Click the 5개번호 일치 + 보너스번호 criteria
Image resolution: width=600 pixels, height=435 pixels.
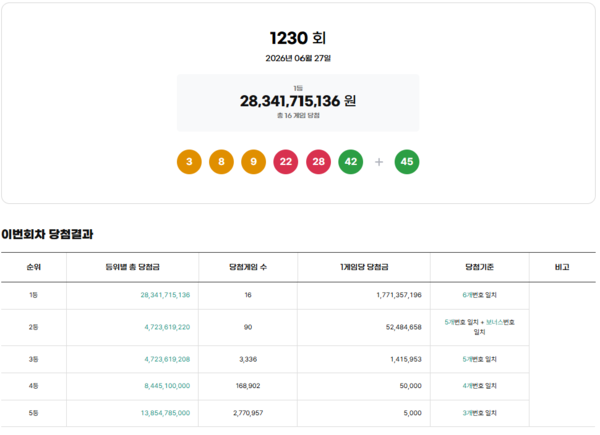point(479,327)
